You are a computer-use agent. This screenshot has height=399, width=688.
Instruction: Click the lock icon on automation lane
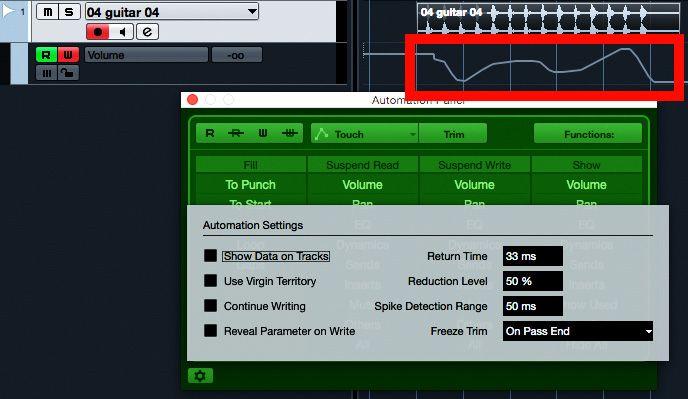(68, 72)
